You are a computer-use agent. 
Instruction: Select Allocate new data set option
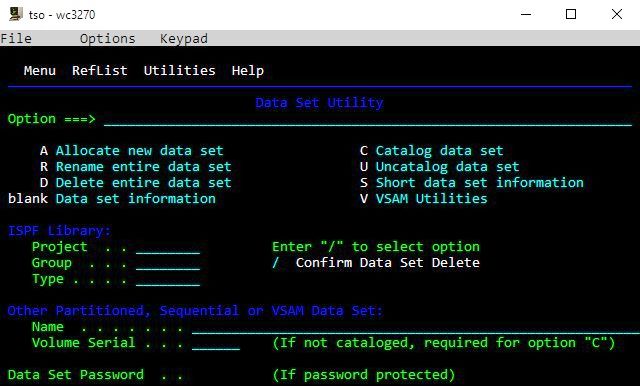click(x=131, y=151)
